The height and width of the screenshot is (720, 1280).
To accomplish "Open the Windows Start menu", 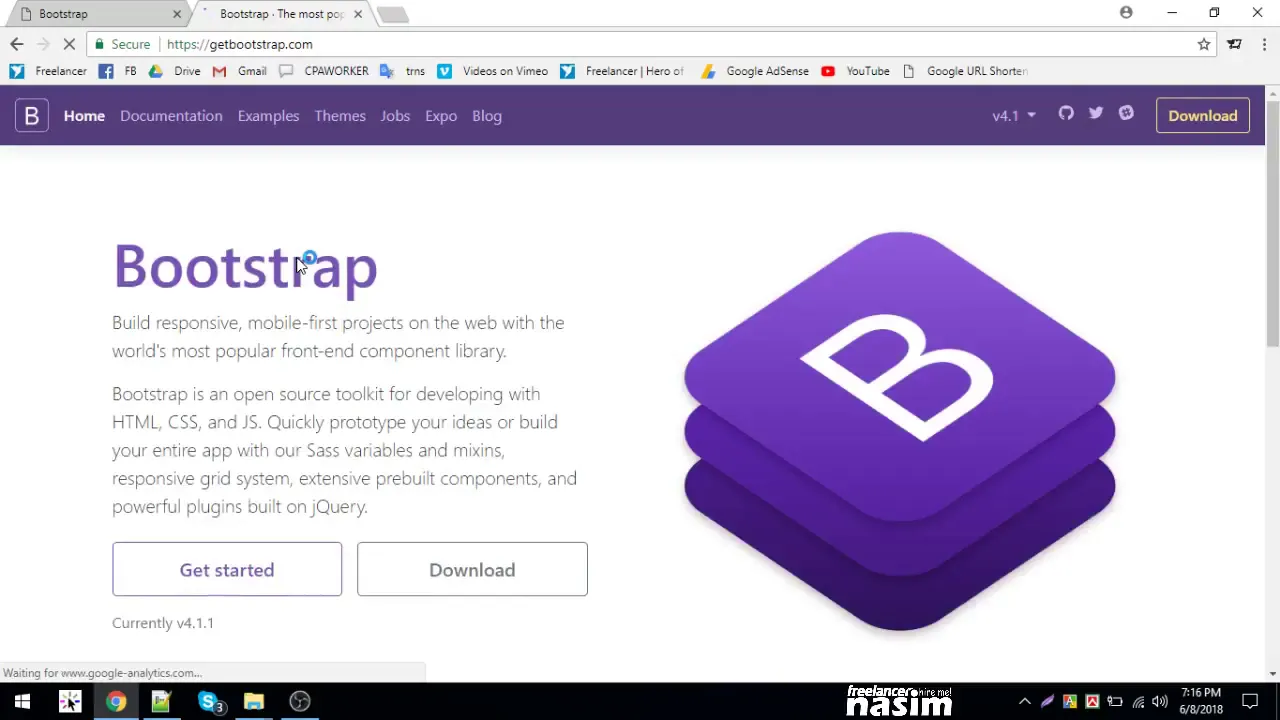I will tap(22, 701).
